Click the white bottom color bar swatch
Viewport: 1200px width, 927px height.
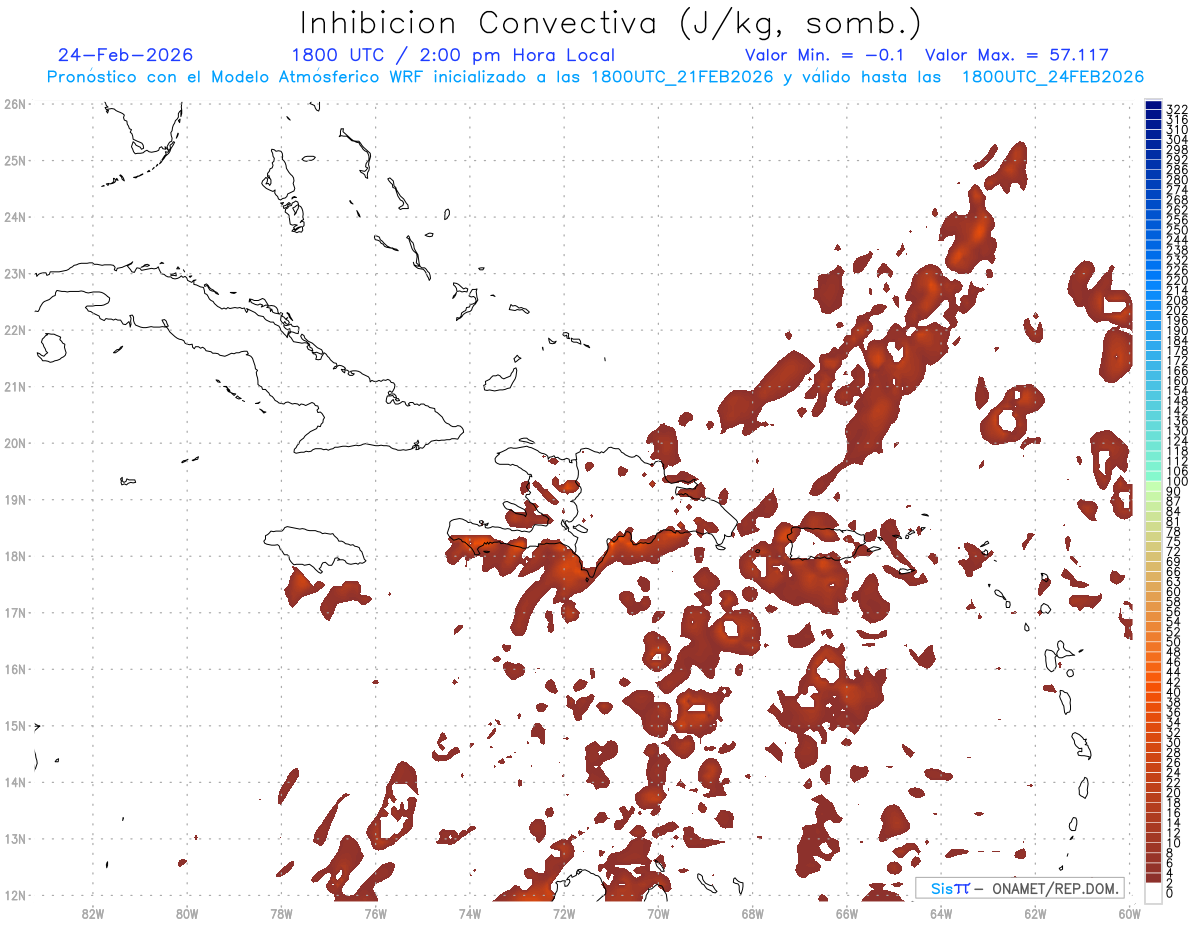[1153, 892]
